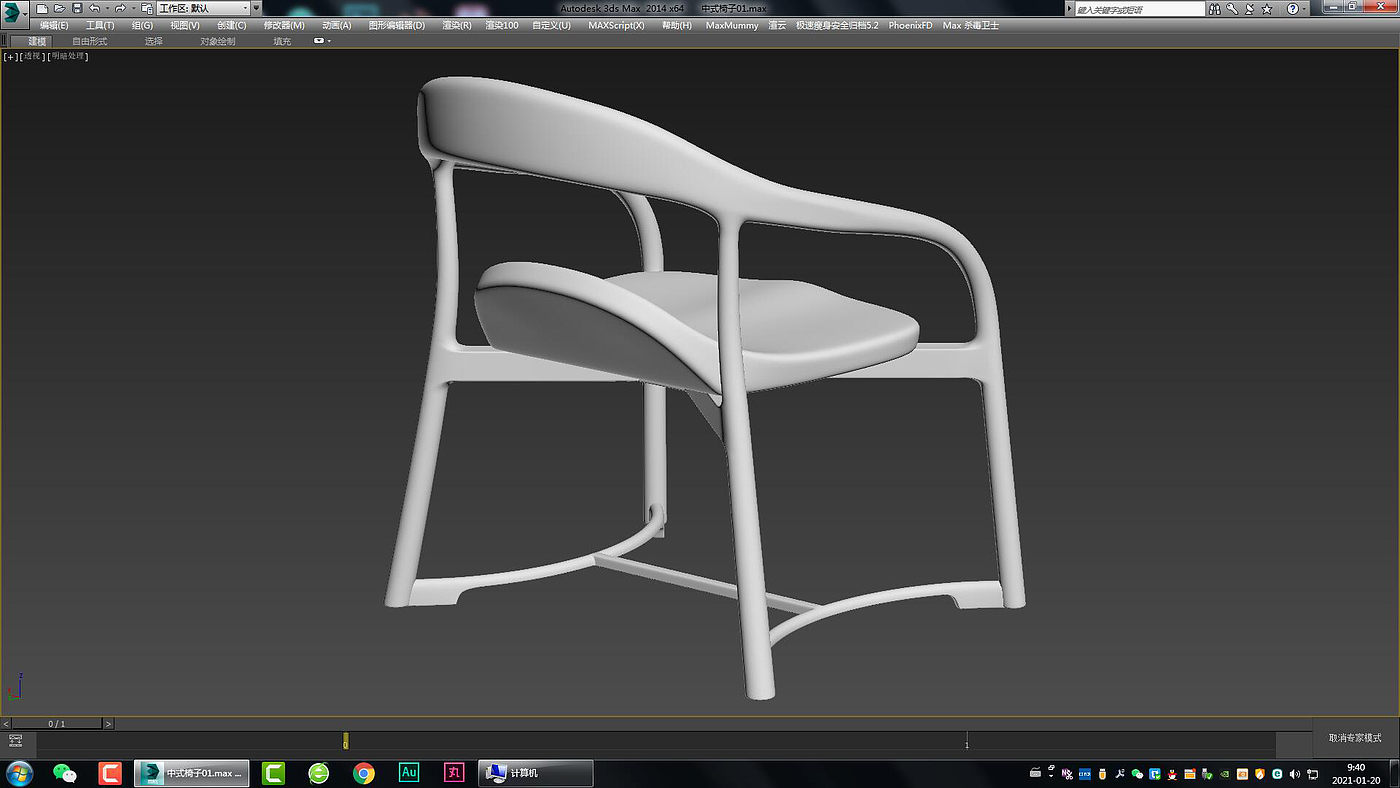1400x788 pixels.
Task: Click the viewport [+] menu label
Action: coord(11,56)
